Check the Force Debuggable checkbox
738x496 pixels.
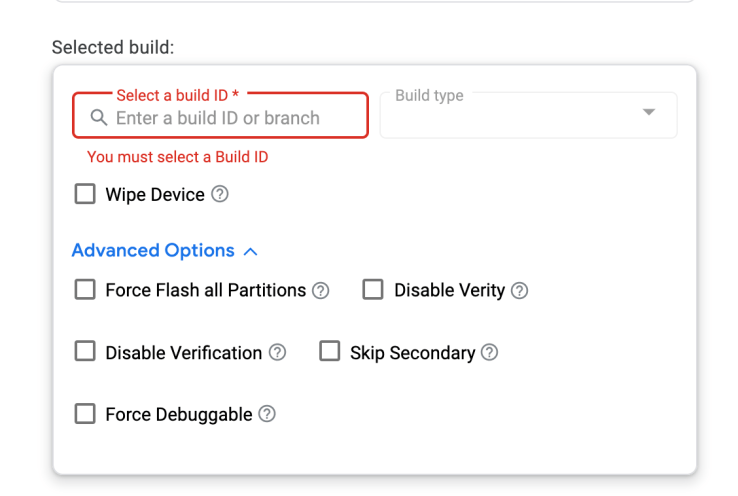tap(85, 413)
